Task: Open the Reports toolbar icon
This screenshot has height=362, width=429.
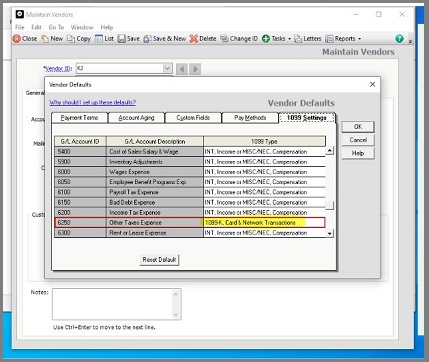Action: 329,39
